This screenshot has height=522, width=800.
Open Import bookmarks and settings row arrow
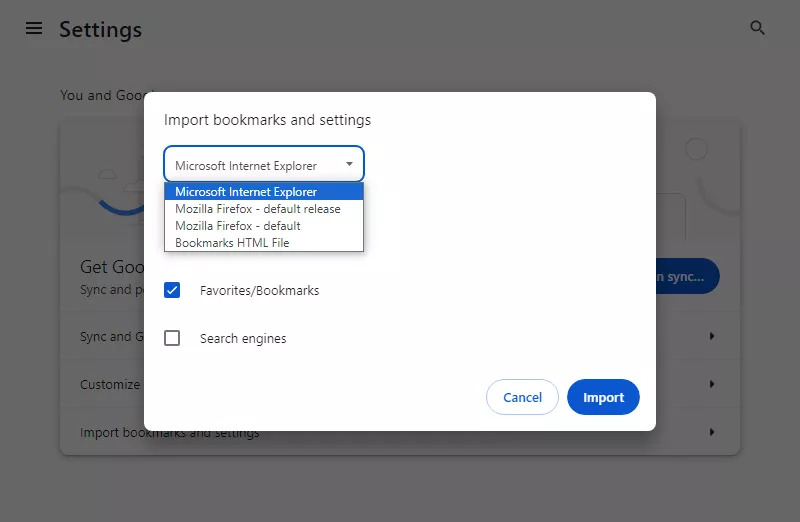[712, 432]
